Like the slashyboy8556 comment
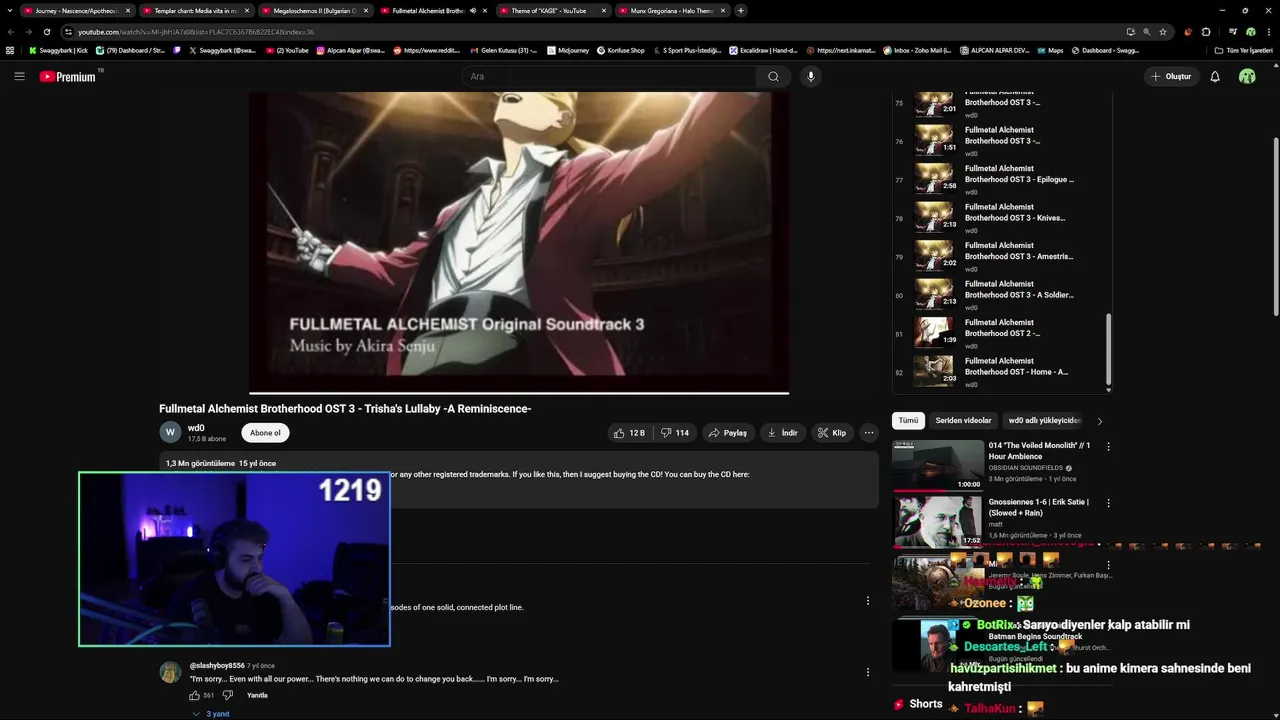This screenshot has width=1280, height=720. (195, 695)
